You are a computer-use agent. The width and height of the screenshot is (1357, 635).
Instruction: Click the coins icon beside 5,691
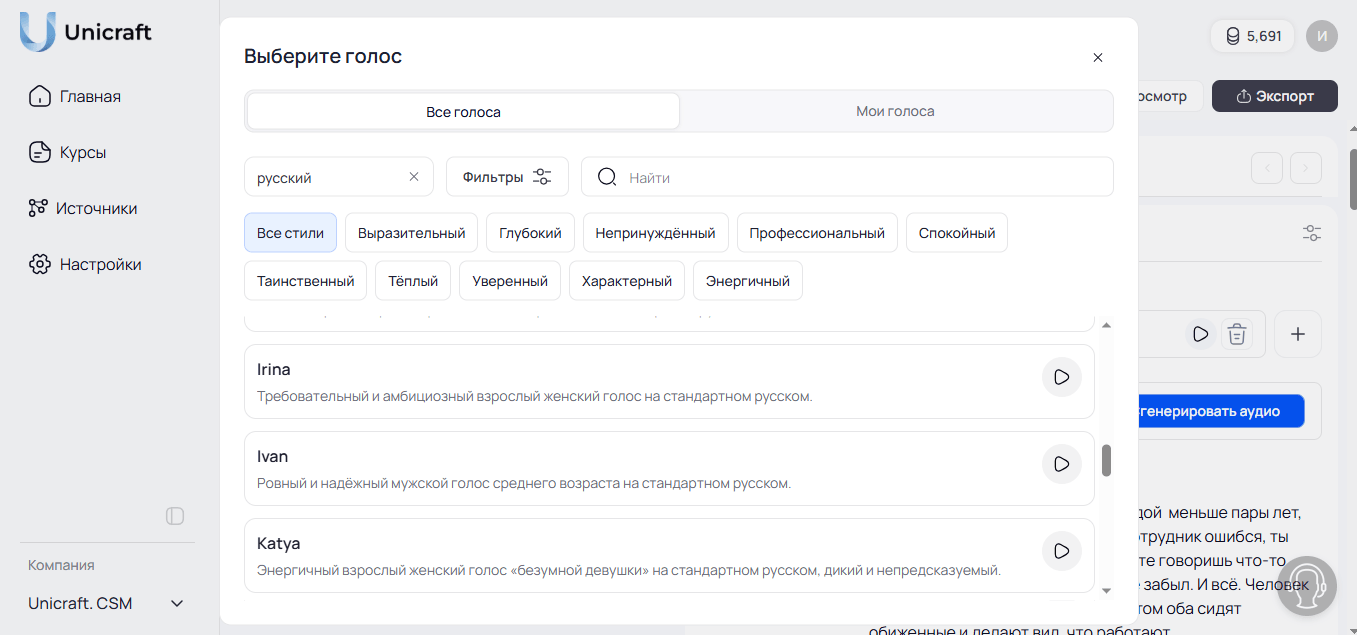click(1232, 36)
